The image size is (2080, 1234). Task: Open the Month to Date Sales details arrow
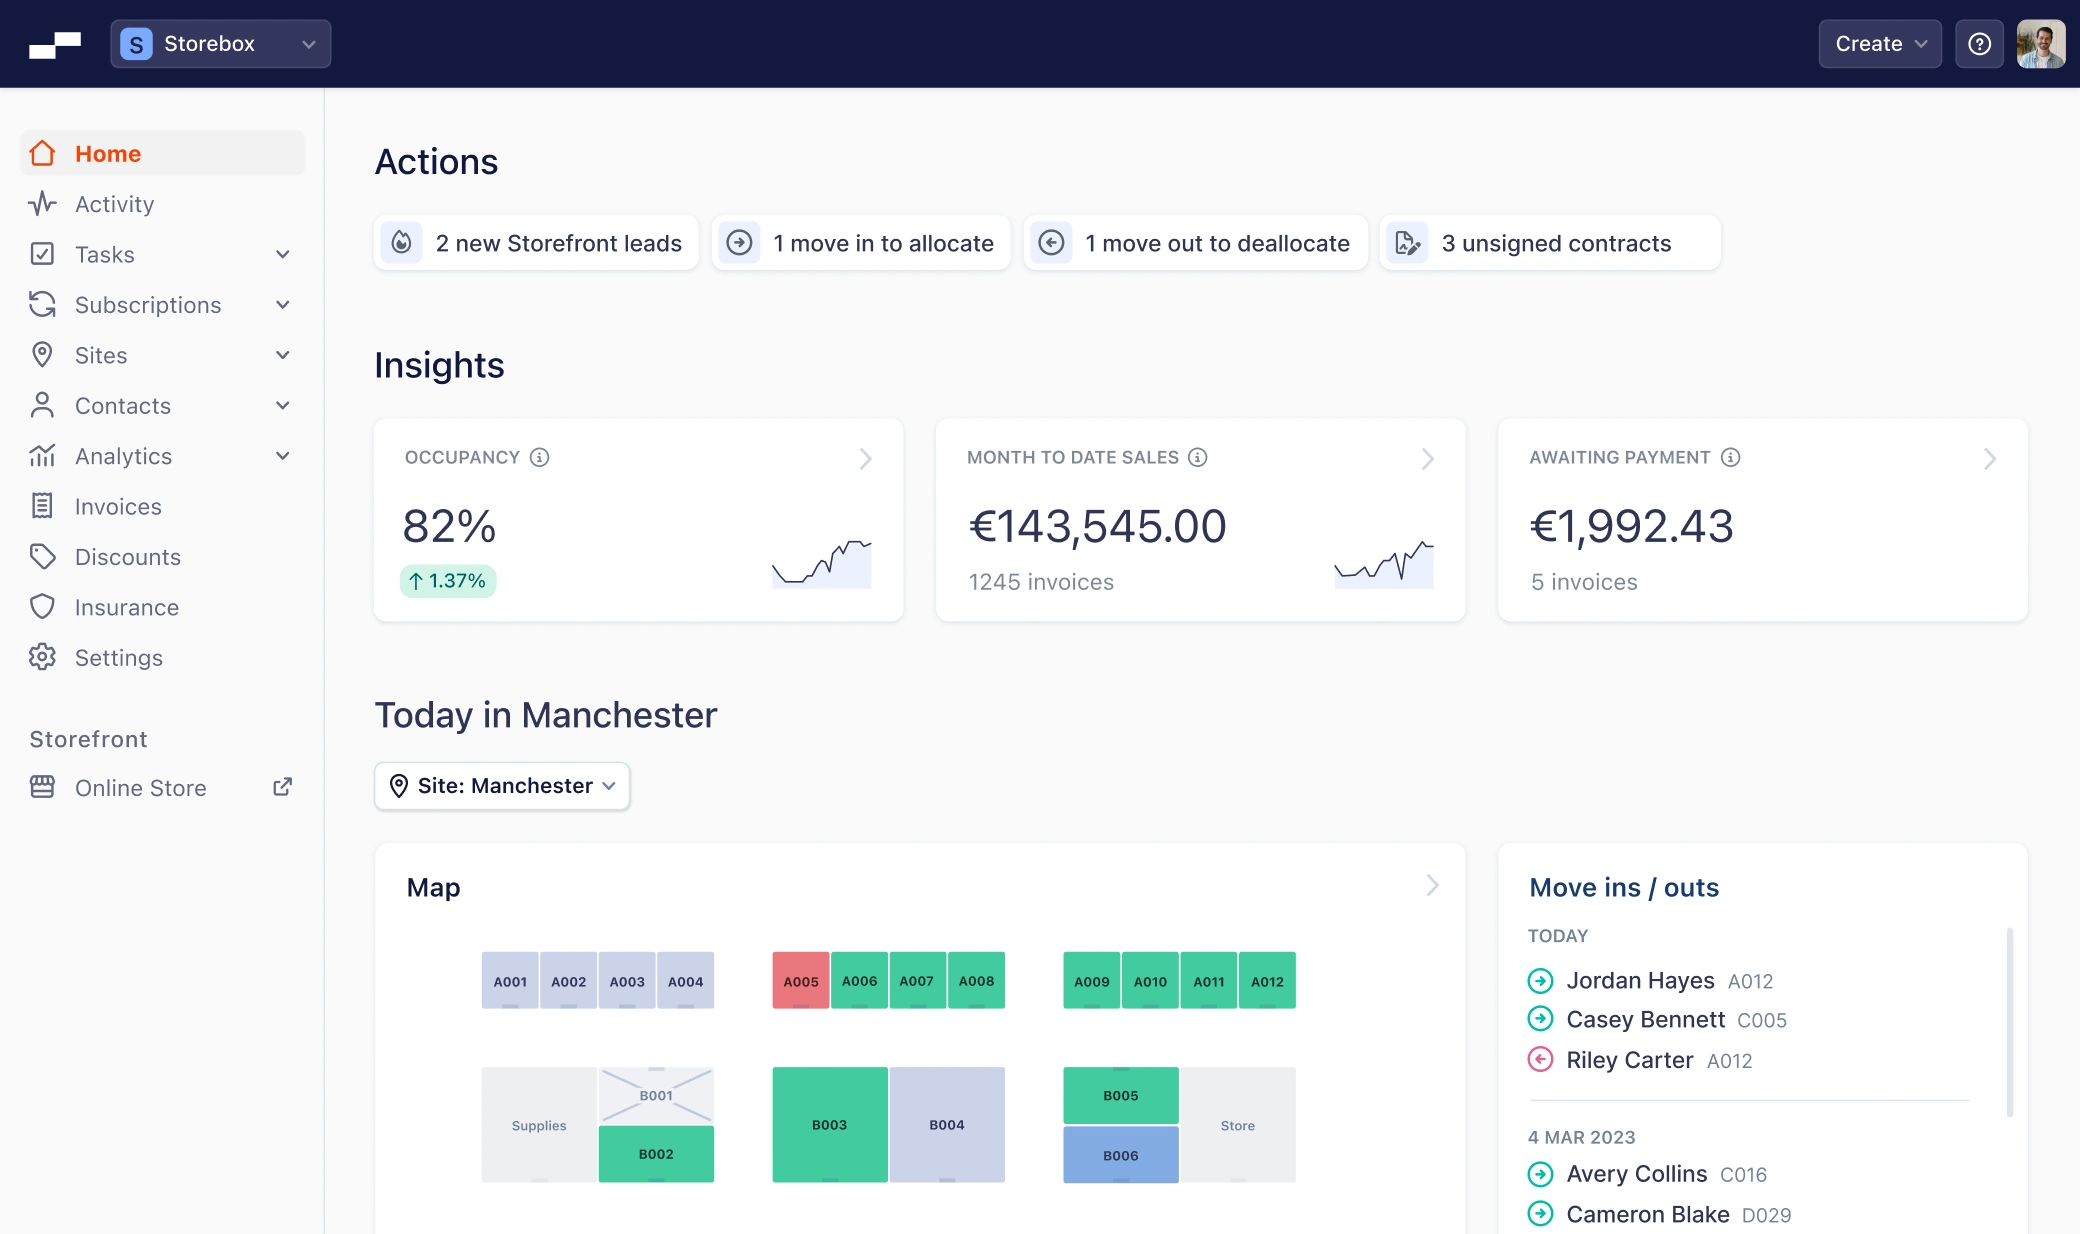(x=1427, y=459)
